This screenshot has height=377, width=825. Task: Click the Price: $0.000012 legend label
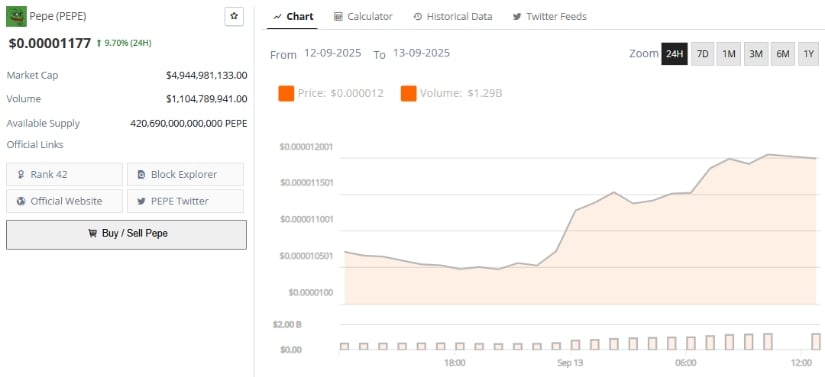pos(340,94)
